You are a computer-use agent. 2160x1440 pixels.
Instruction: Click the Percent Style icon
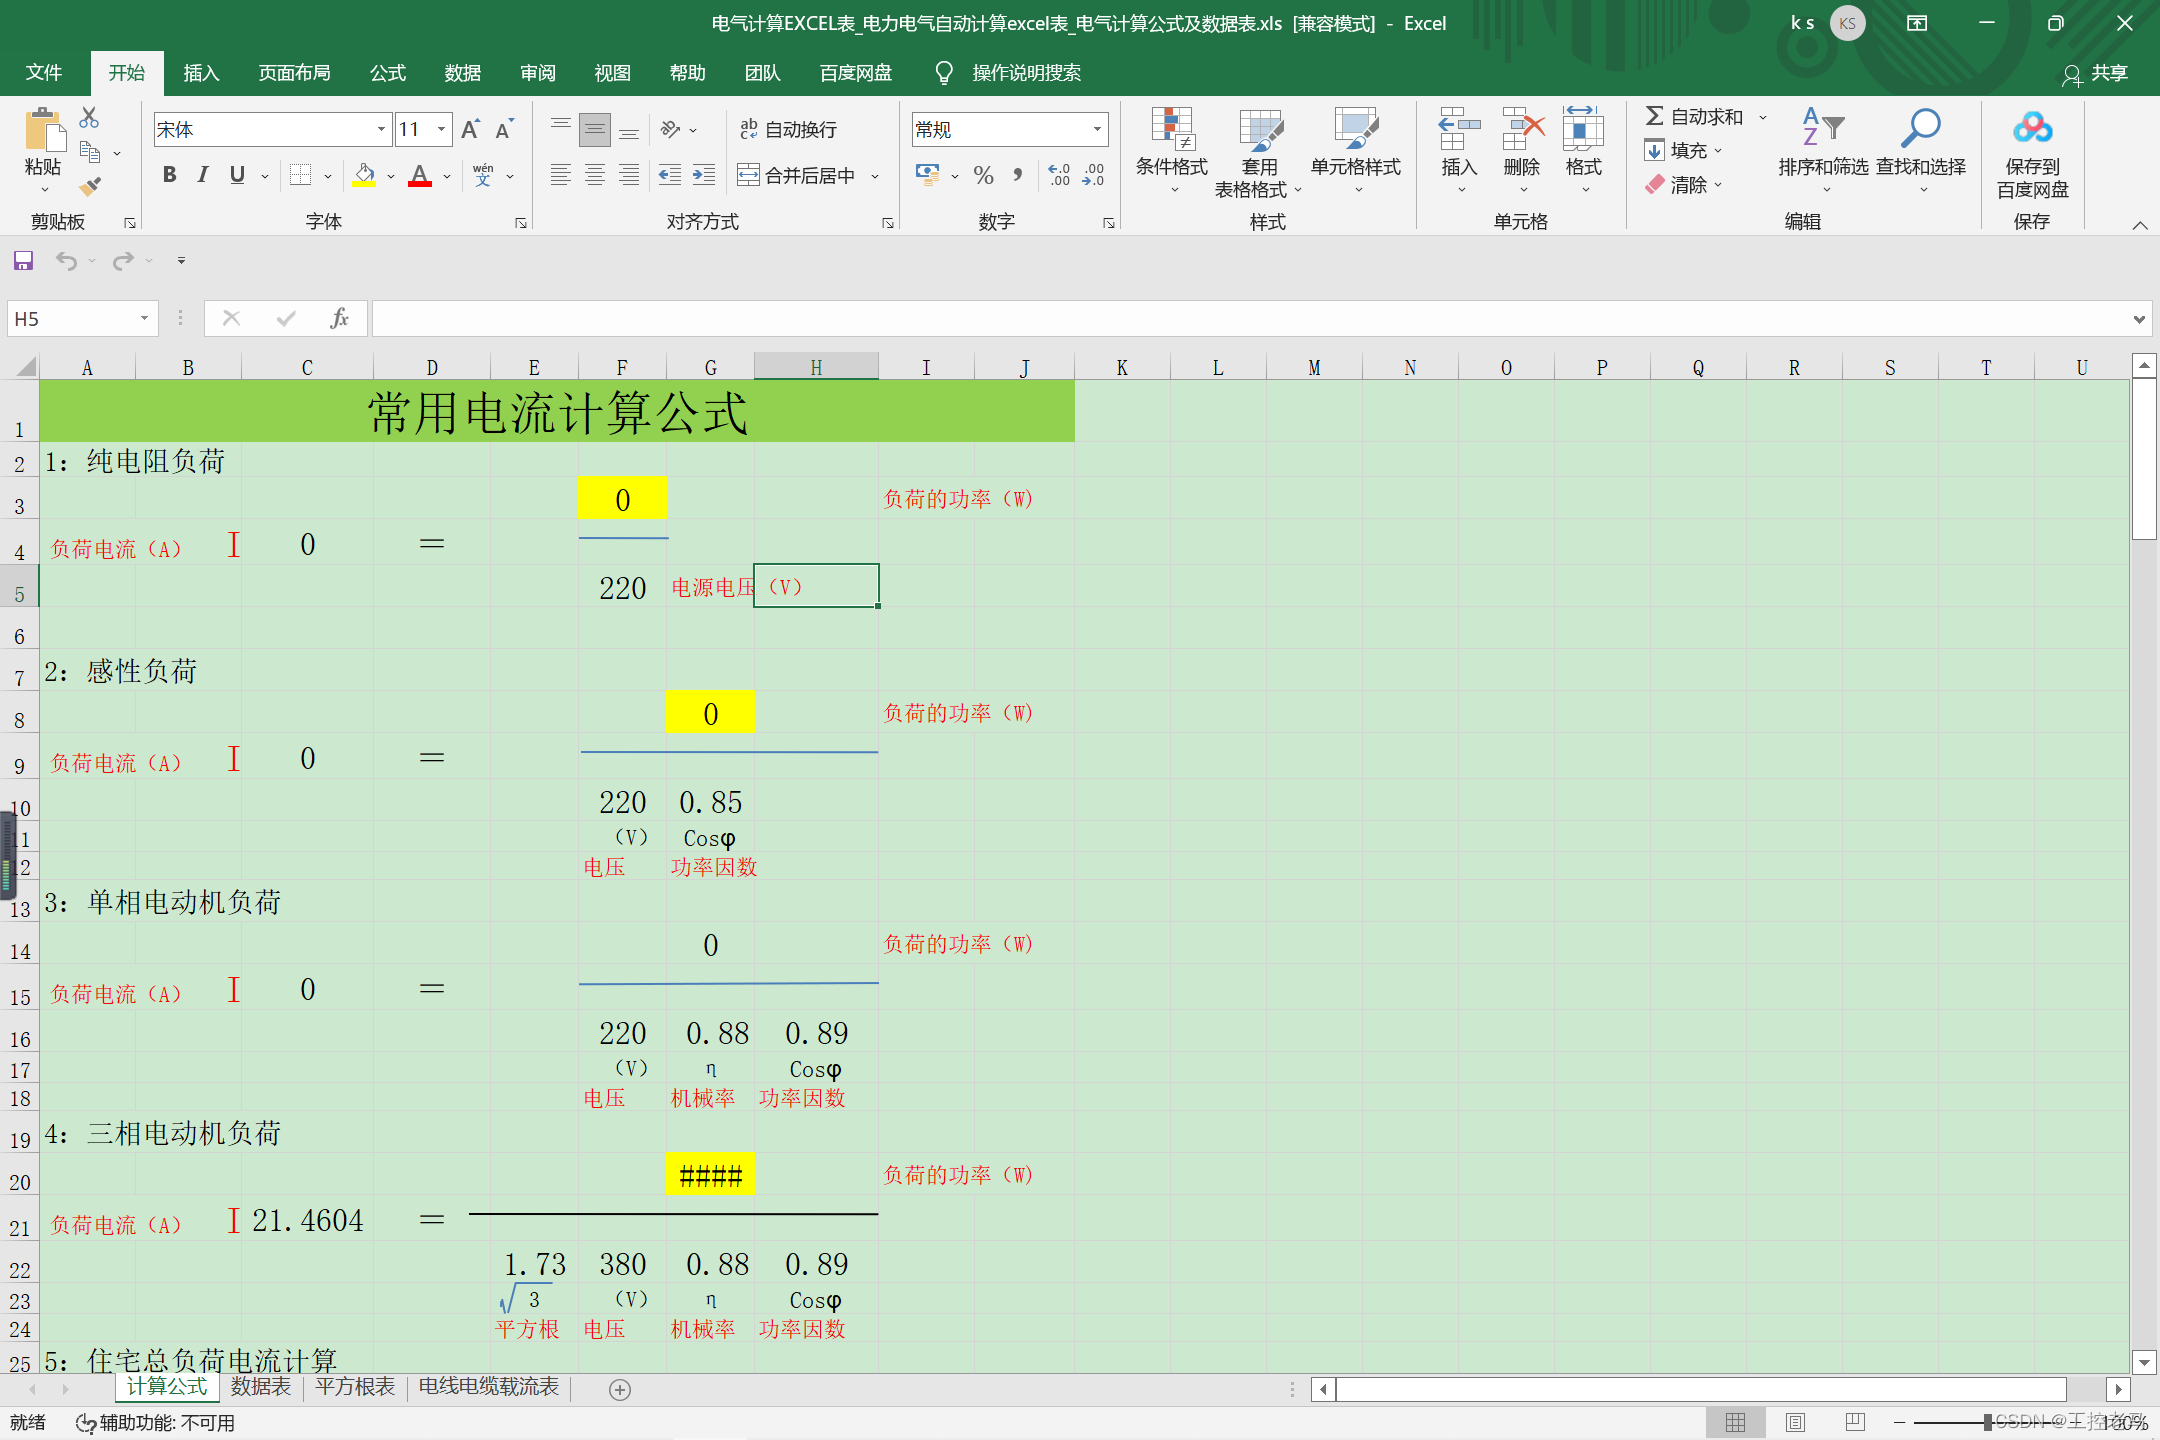tap(983, 176)
